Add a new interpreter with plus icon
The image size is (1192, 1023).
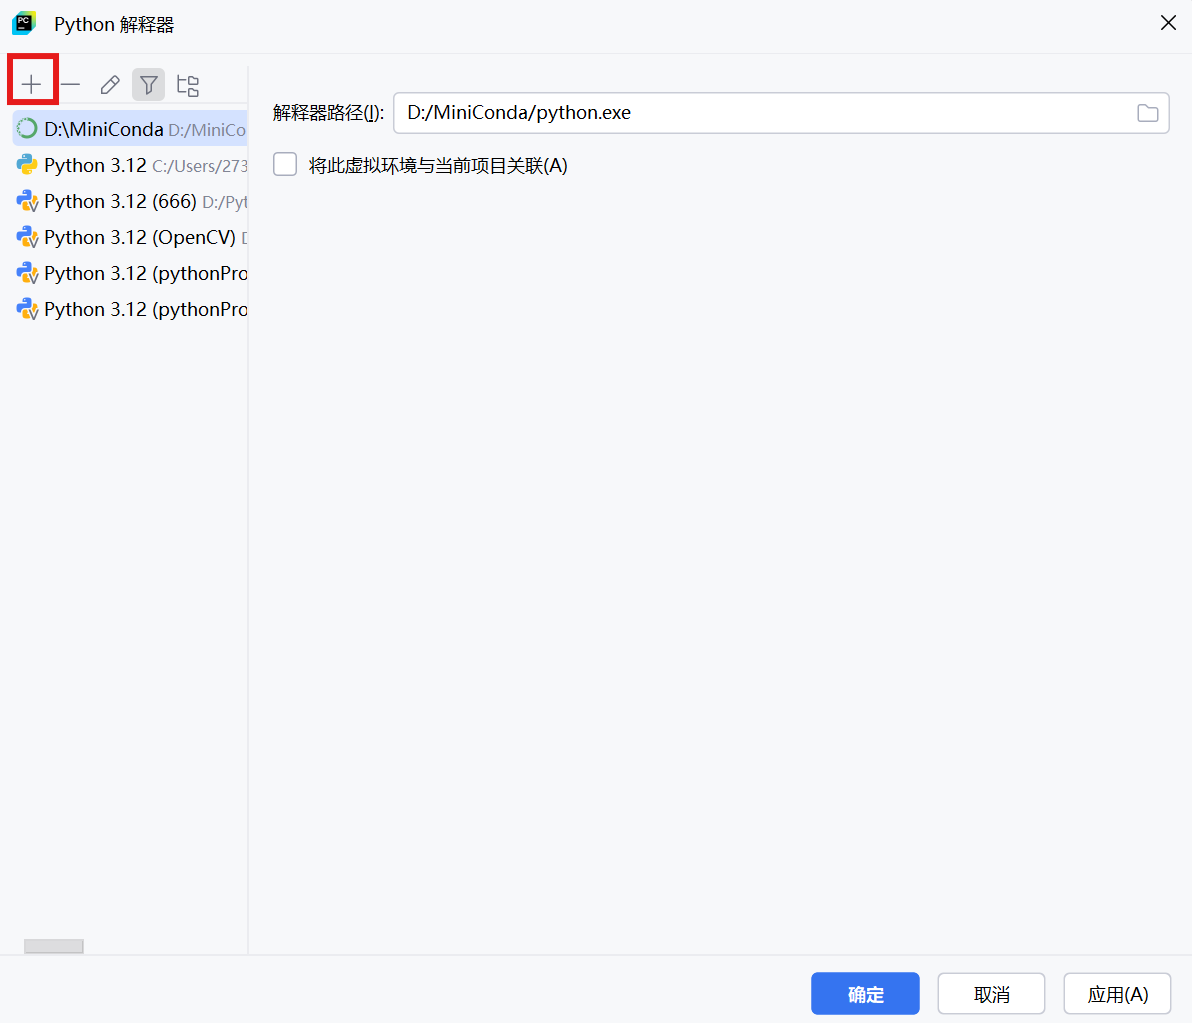(x=31, y=84)
